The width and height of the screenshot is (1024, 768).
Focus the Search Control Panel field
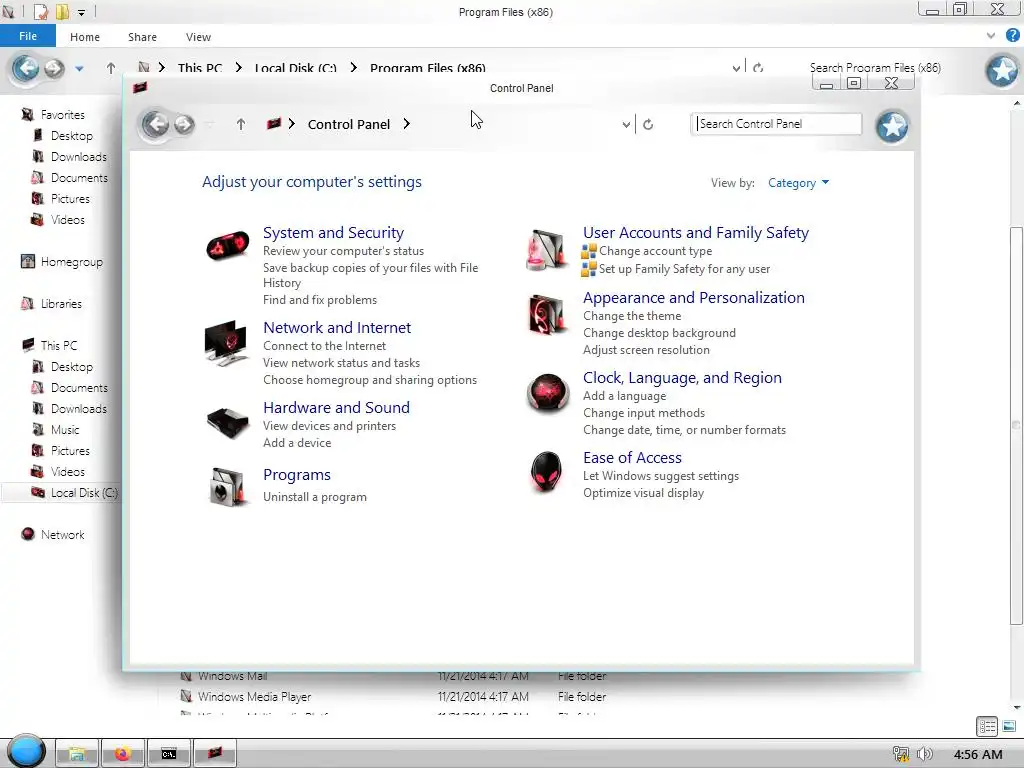(776, 124)
